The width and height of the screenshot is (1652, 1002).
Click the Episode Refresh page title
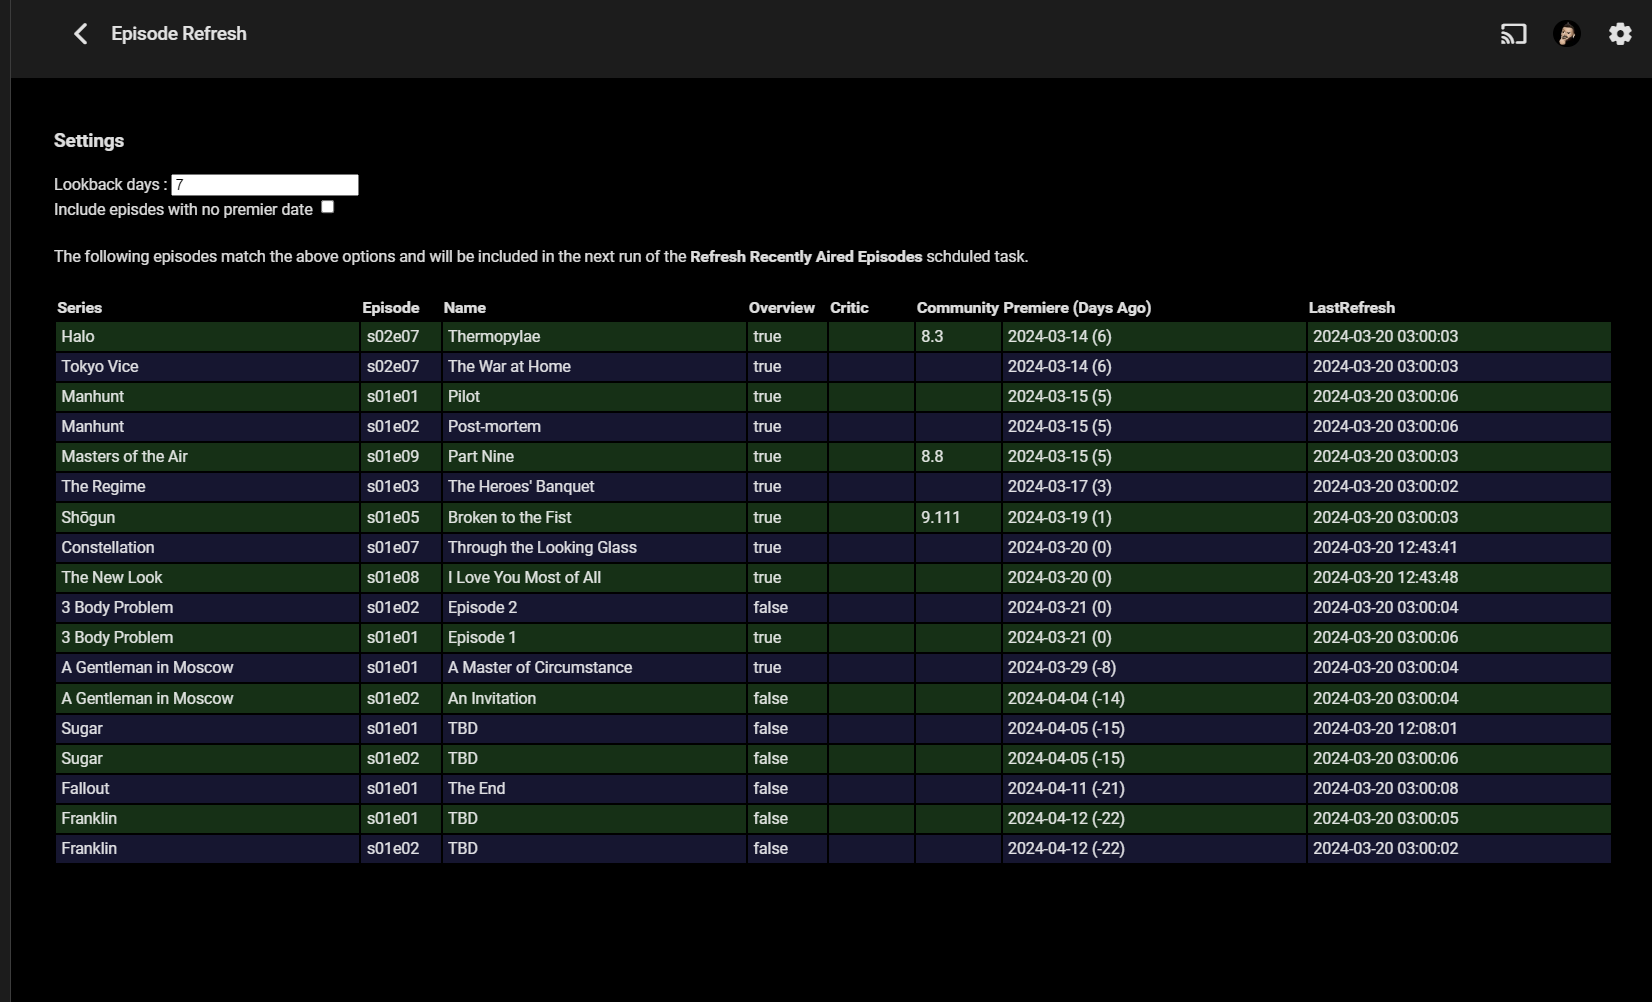point(179,33)
